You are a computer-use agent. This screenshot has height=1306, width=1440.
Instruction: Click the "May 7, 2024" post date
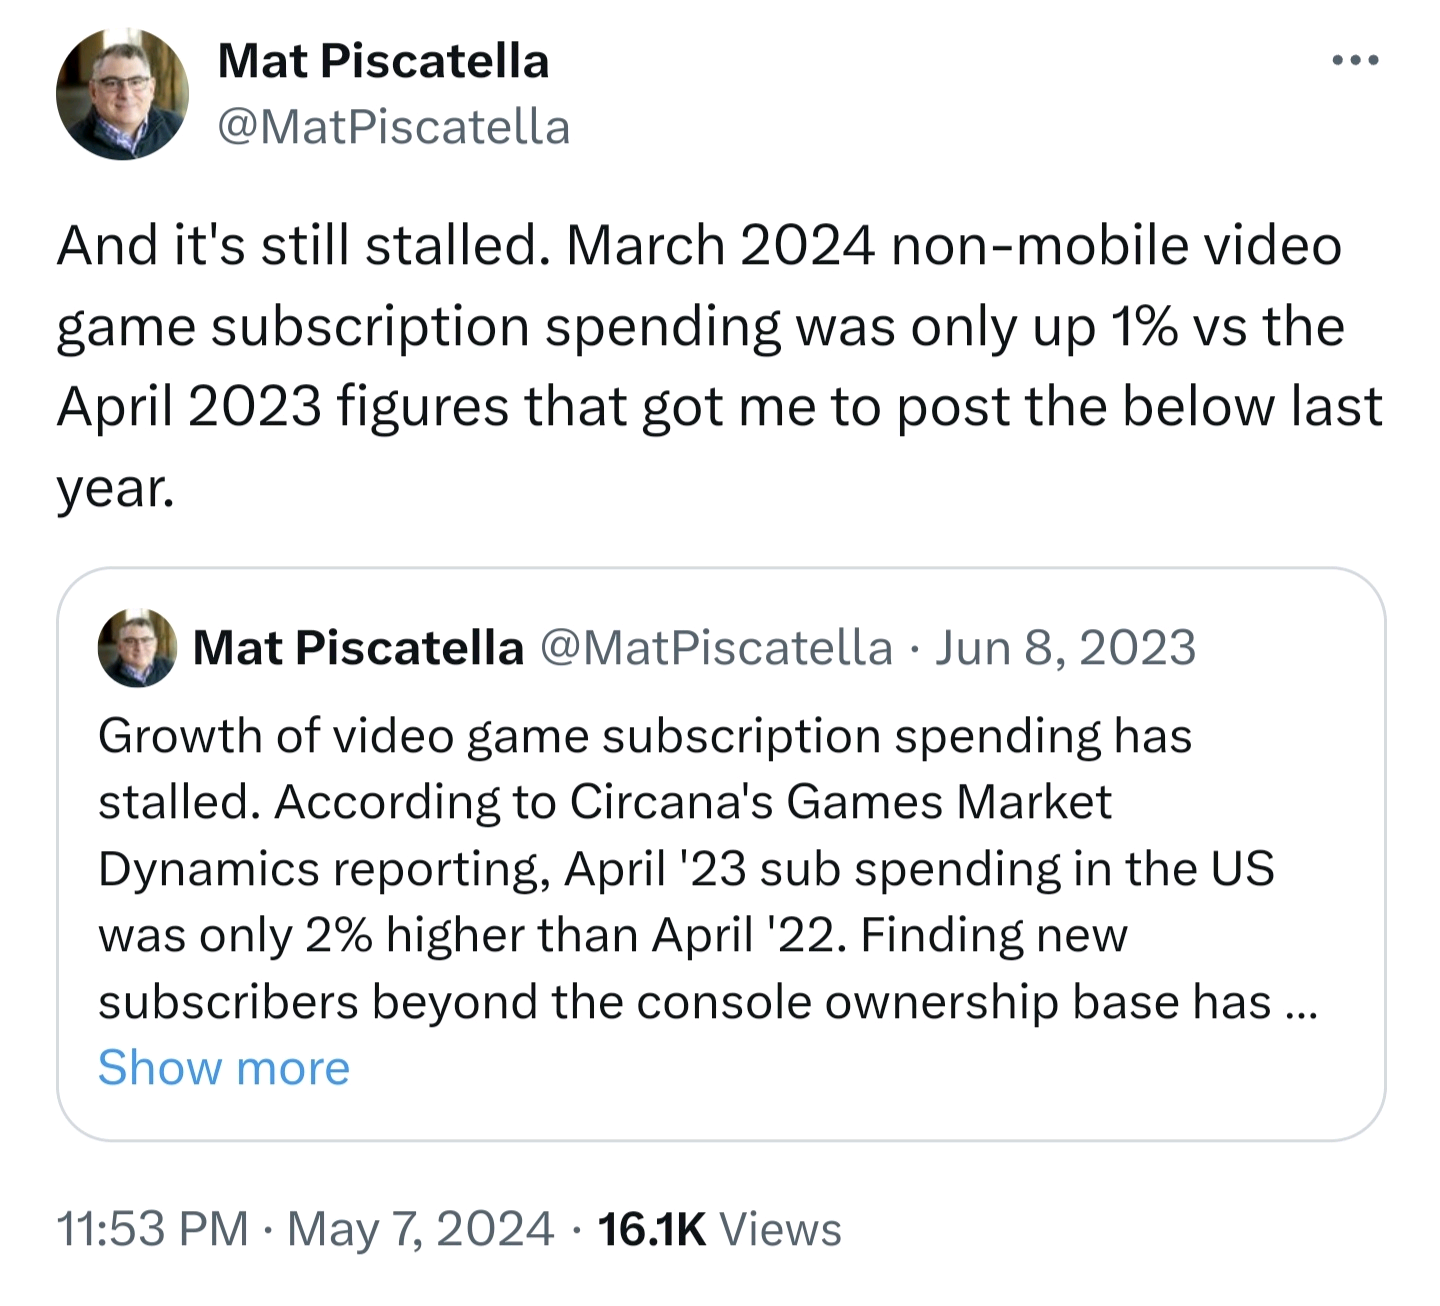pyautogui.click(x=420, y=1229)
